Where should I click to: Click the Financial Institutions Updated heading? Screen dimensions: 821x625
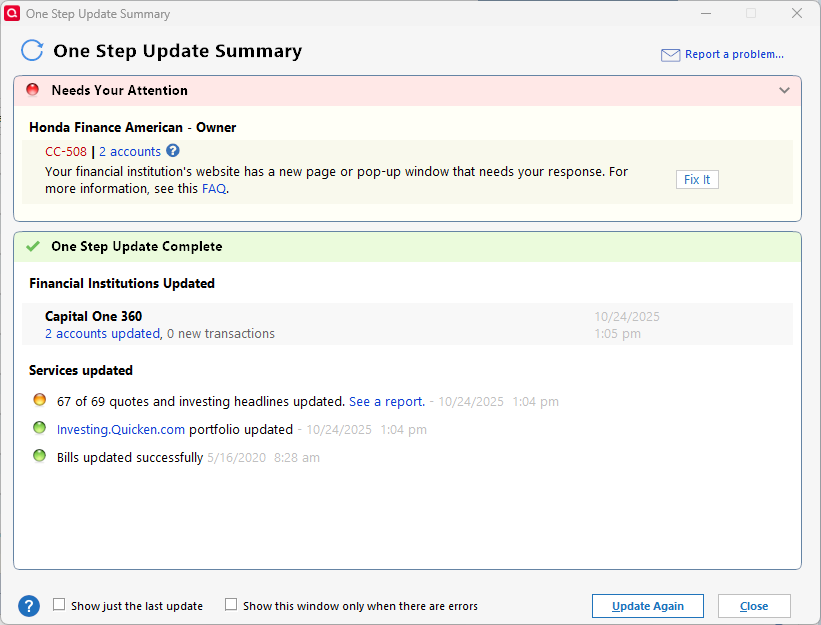pyautogui.click(x=122, y=283)
